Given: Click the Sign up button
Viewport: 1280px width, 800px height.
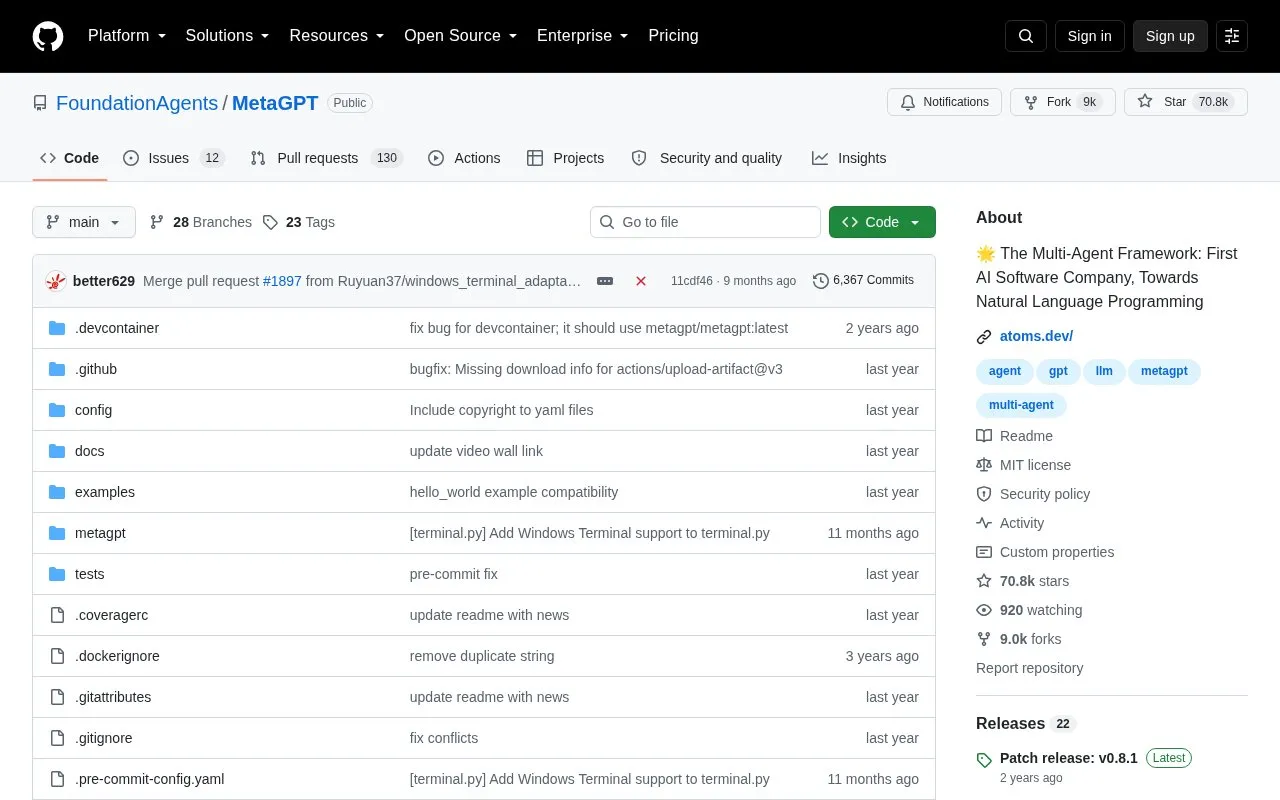Looking at the screenshot, I should point(1170,36).
